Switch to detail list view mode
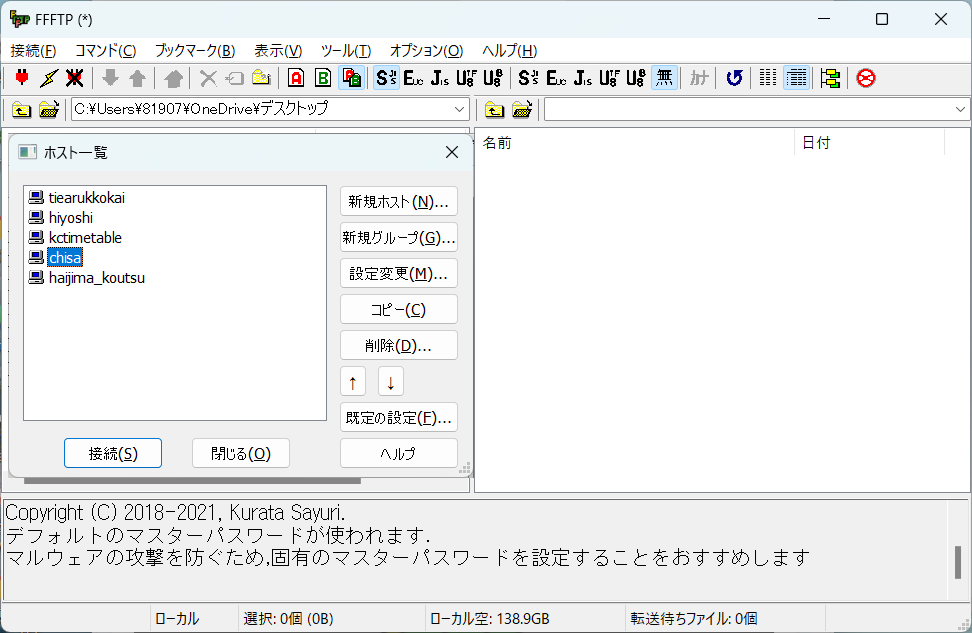The height and width of the screenshot is (633, 972). [796, 77]
